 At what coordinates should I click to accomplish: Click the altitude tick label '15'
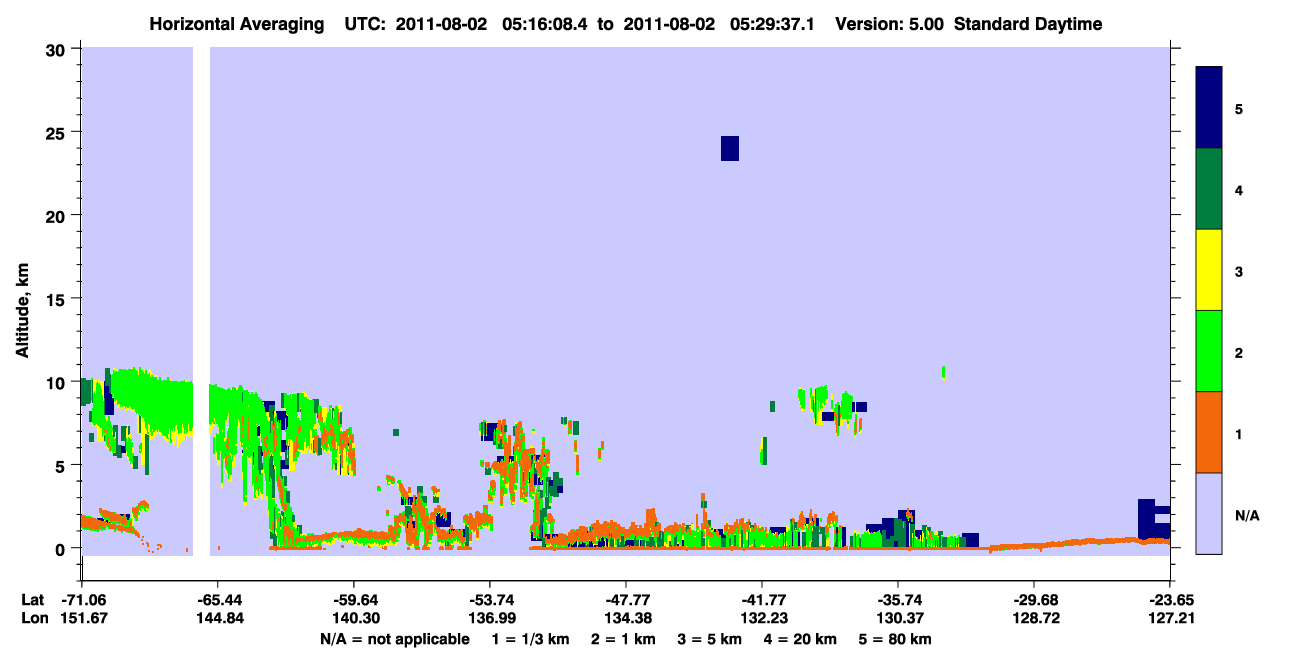coord(58,299)
